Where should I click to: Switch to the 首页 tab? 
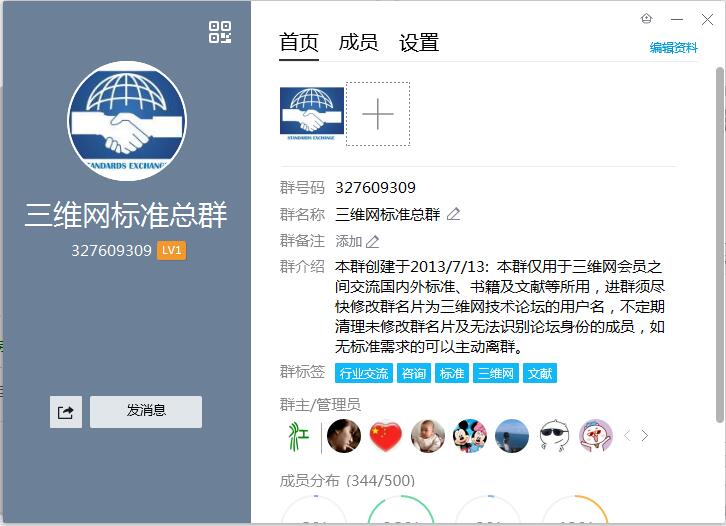point(299,43)
